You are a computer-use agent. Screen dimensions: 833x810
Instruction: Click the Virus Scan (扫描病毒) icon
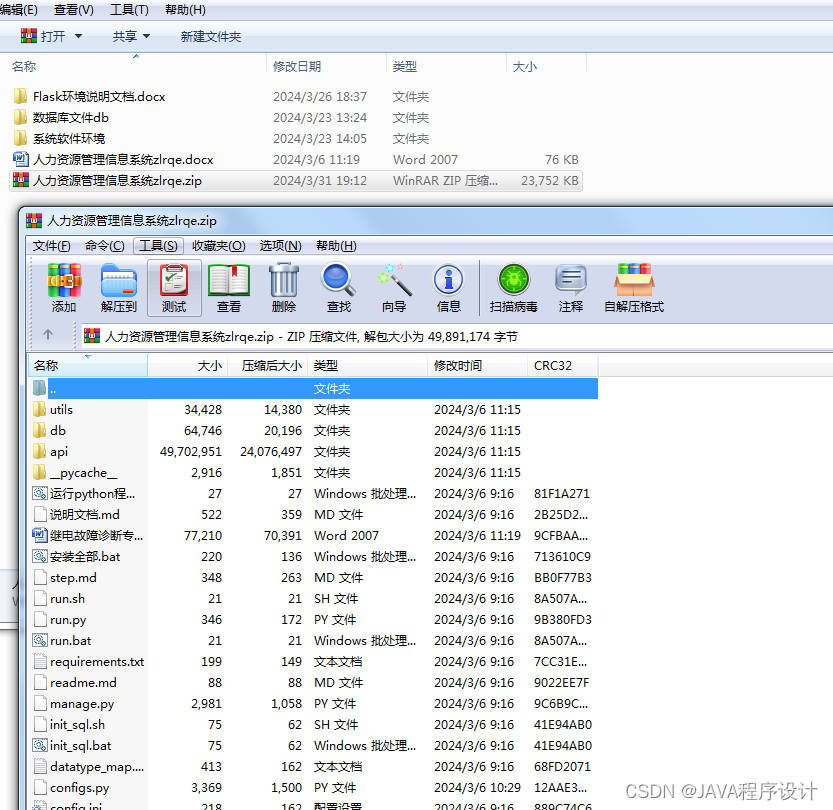click(x=514, y=279)
